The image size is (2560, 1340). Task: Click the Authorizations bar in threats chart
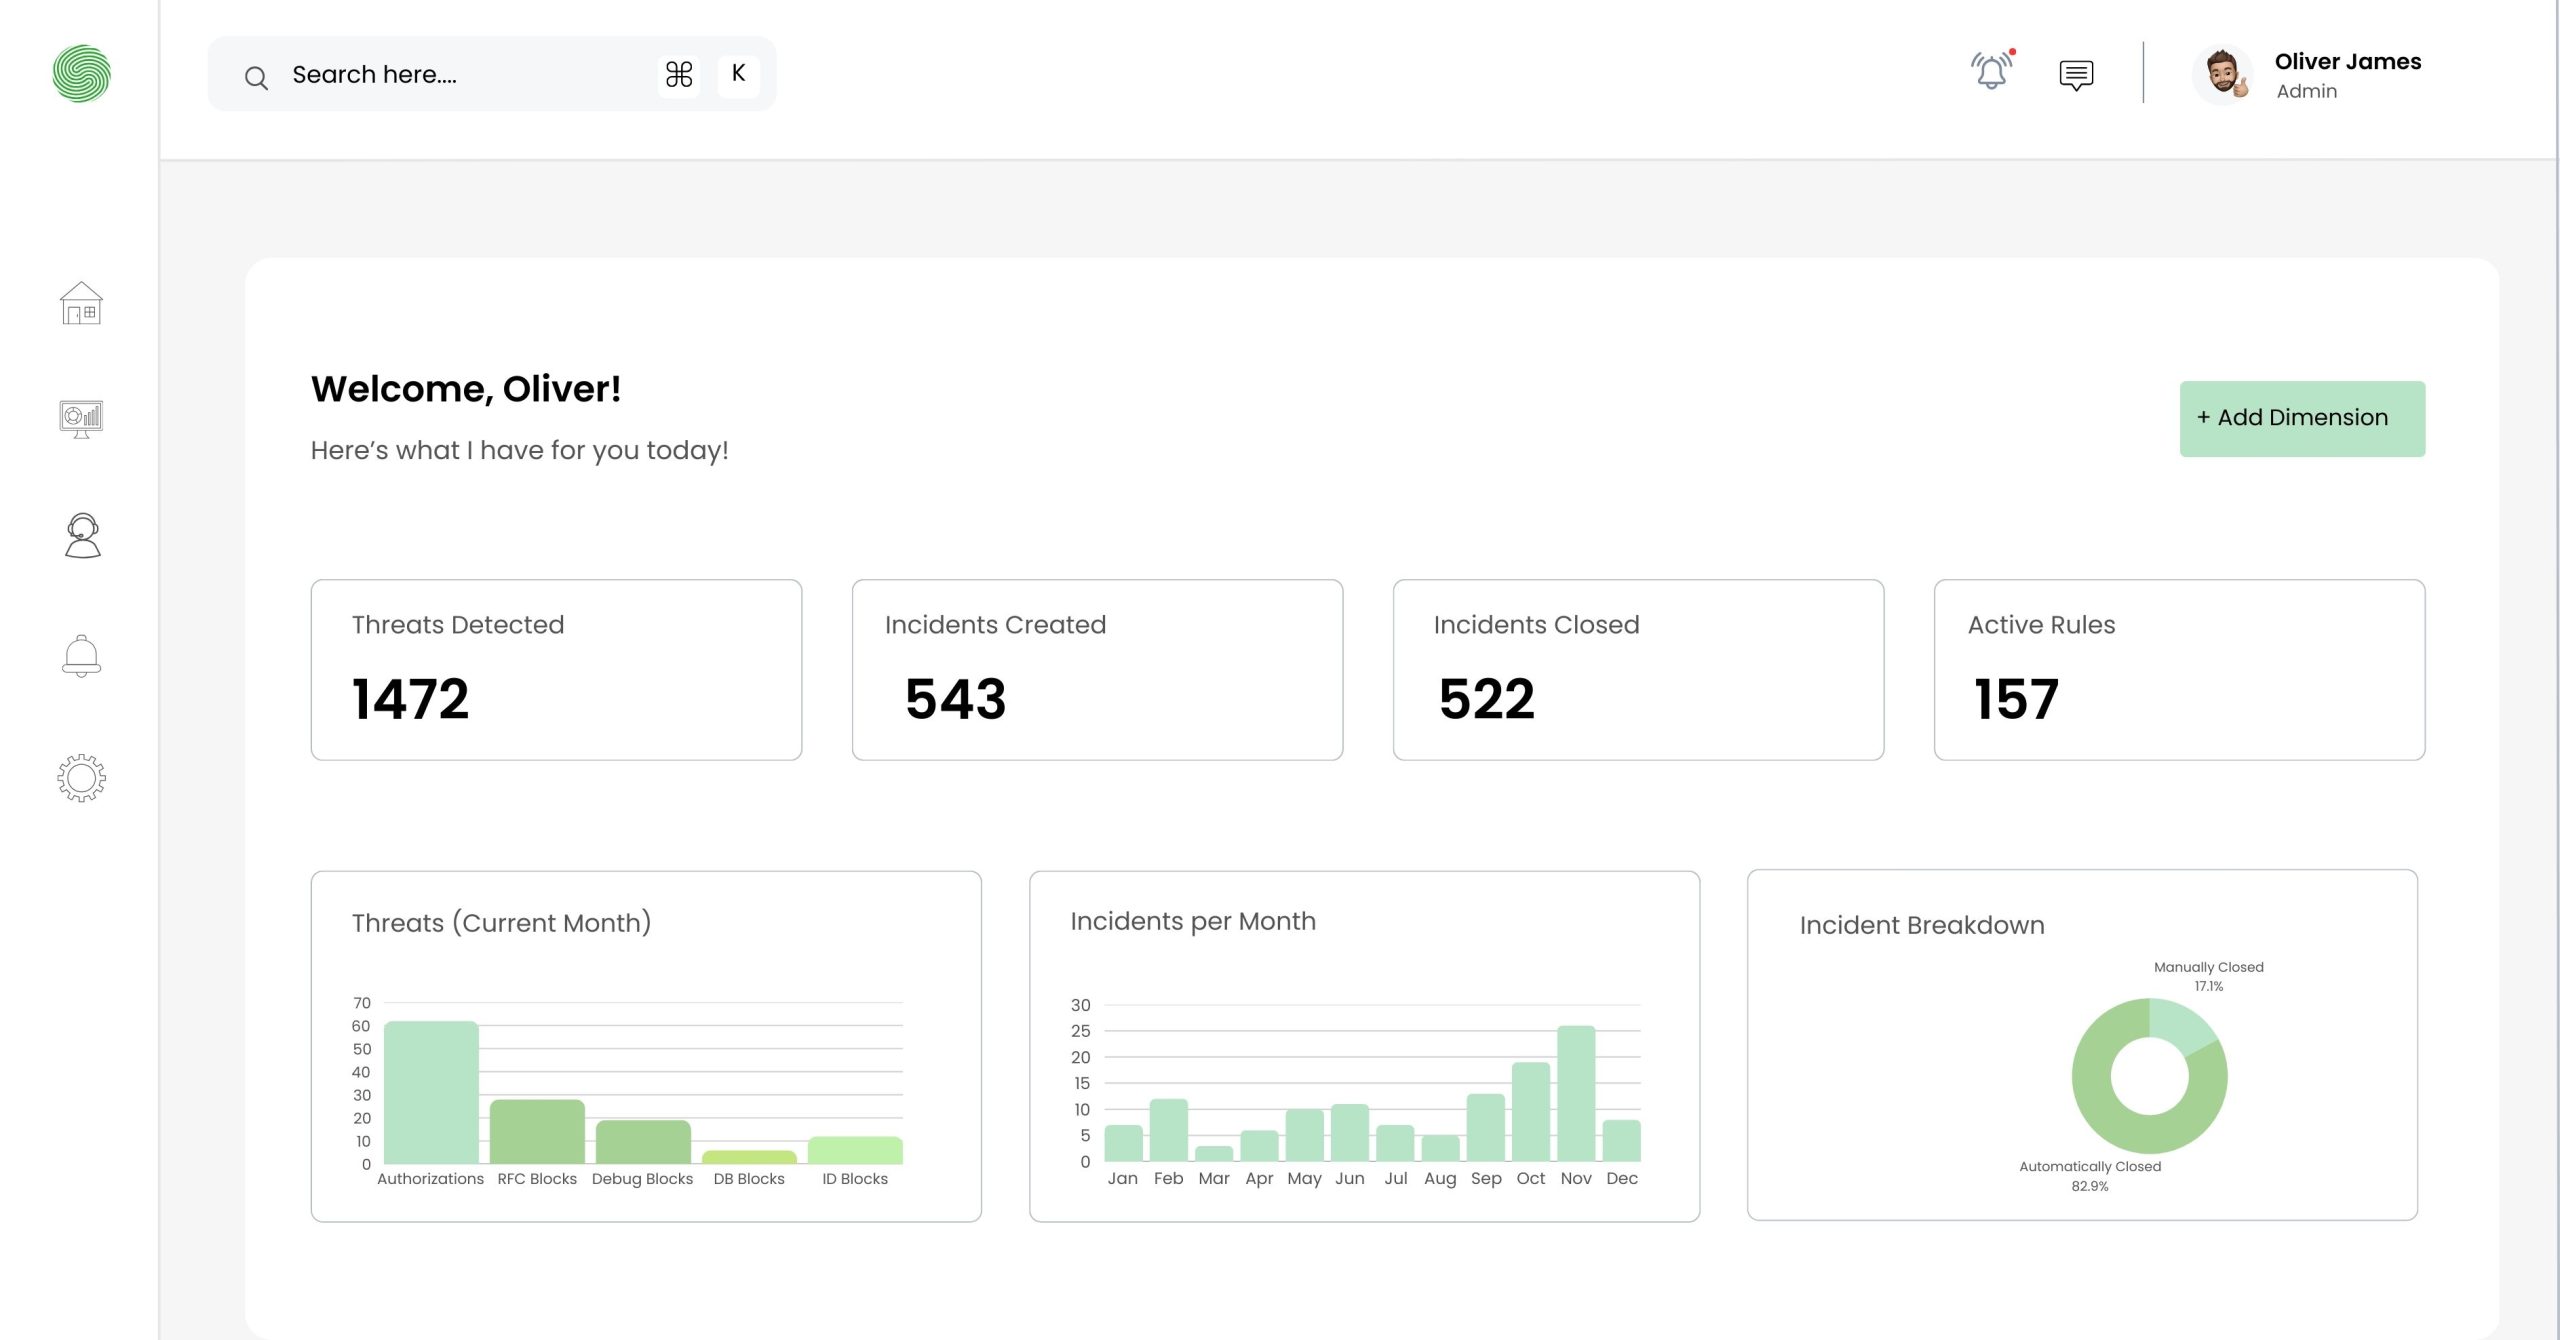pyautogui.click(x=431, y=1092)
